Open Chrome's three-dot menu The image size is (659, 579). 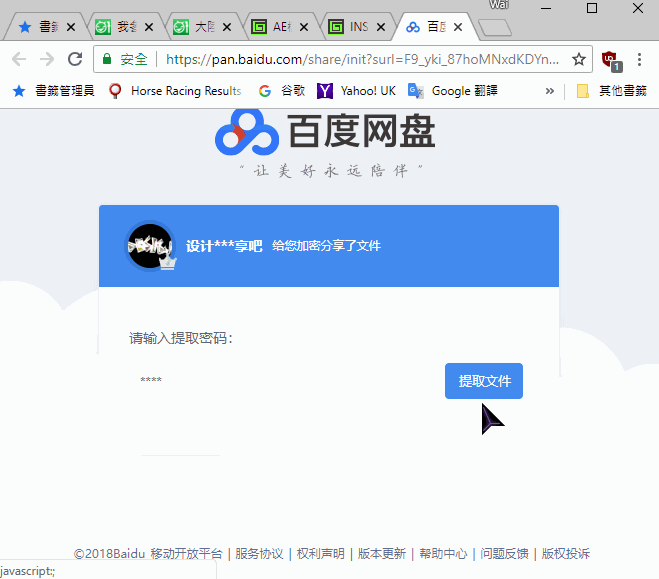(639, 59)
